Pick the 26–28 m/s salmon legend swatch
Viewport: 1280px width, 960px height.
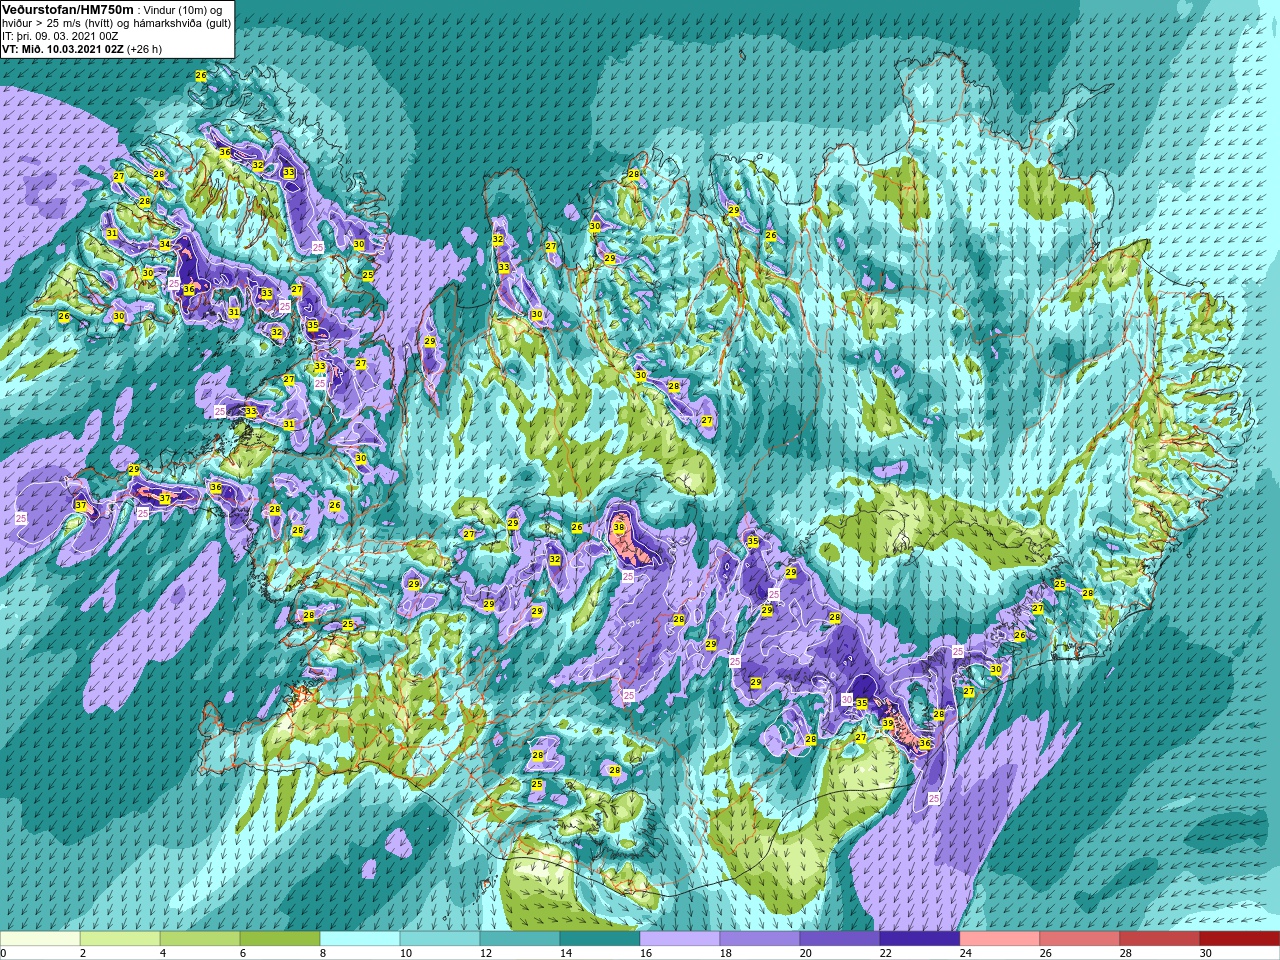coord(1080,939)
